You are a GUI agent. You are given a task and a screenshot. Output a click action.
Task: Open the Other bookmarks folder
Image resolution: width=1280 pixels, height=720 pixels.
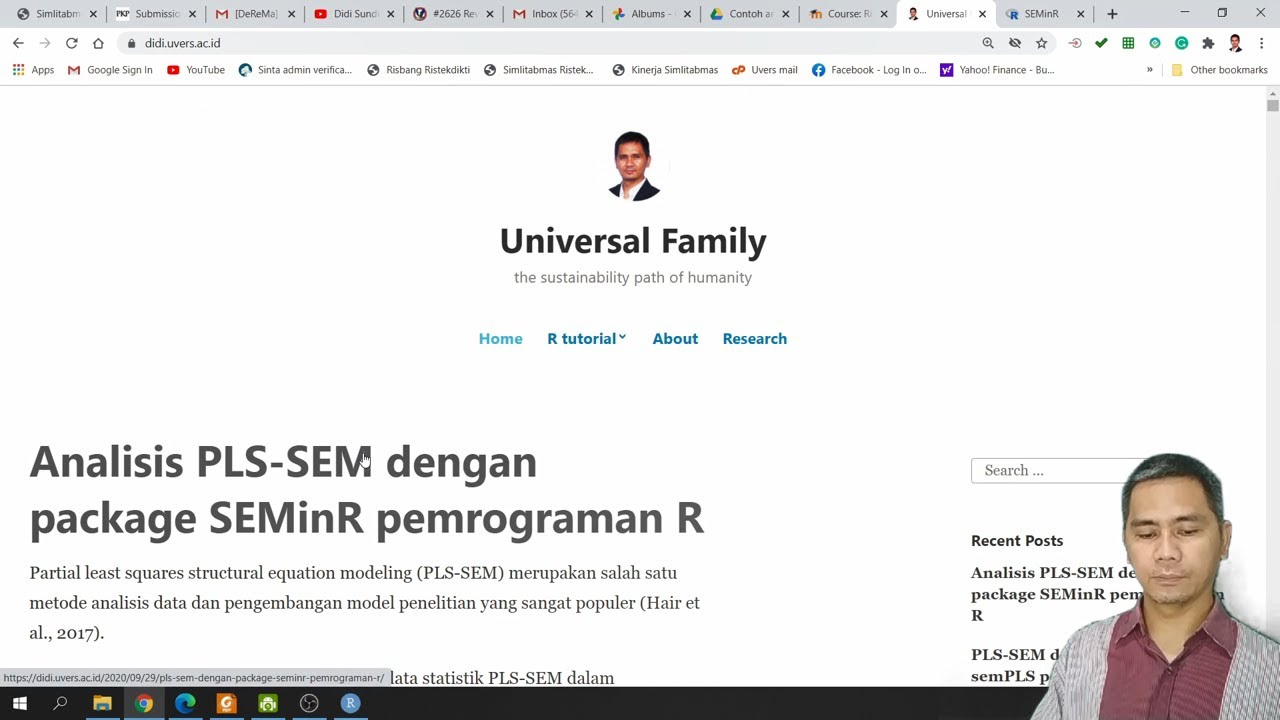coord(1219,70)
